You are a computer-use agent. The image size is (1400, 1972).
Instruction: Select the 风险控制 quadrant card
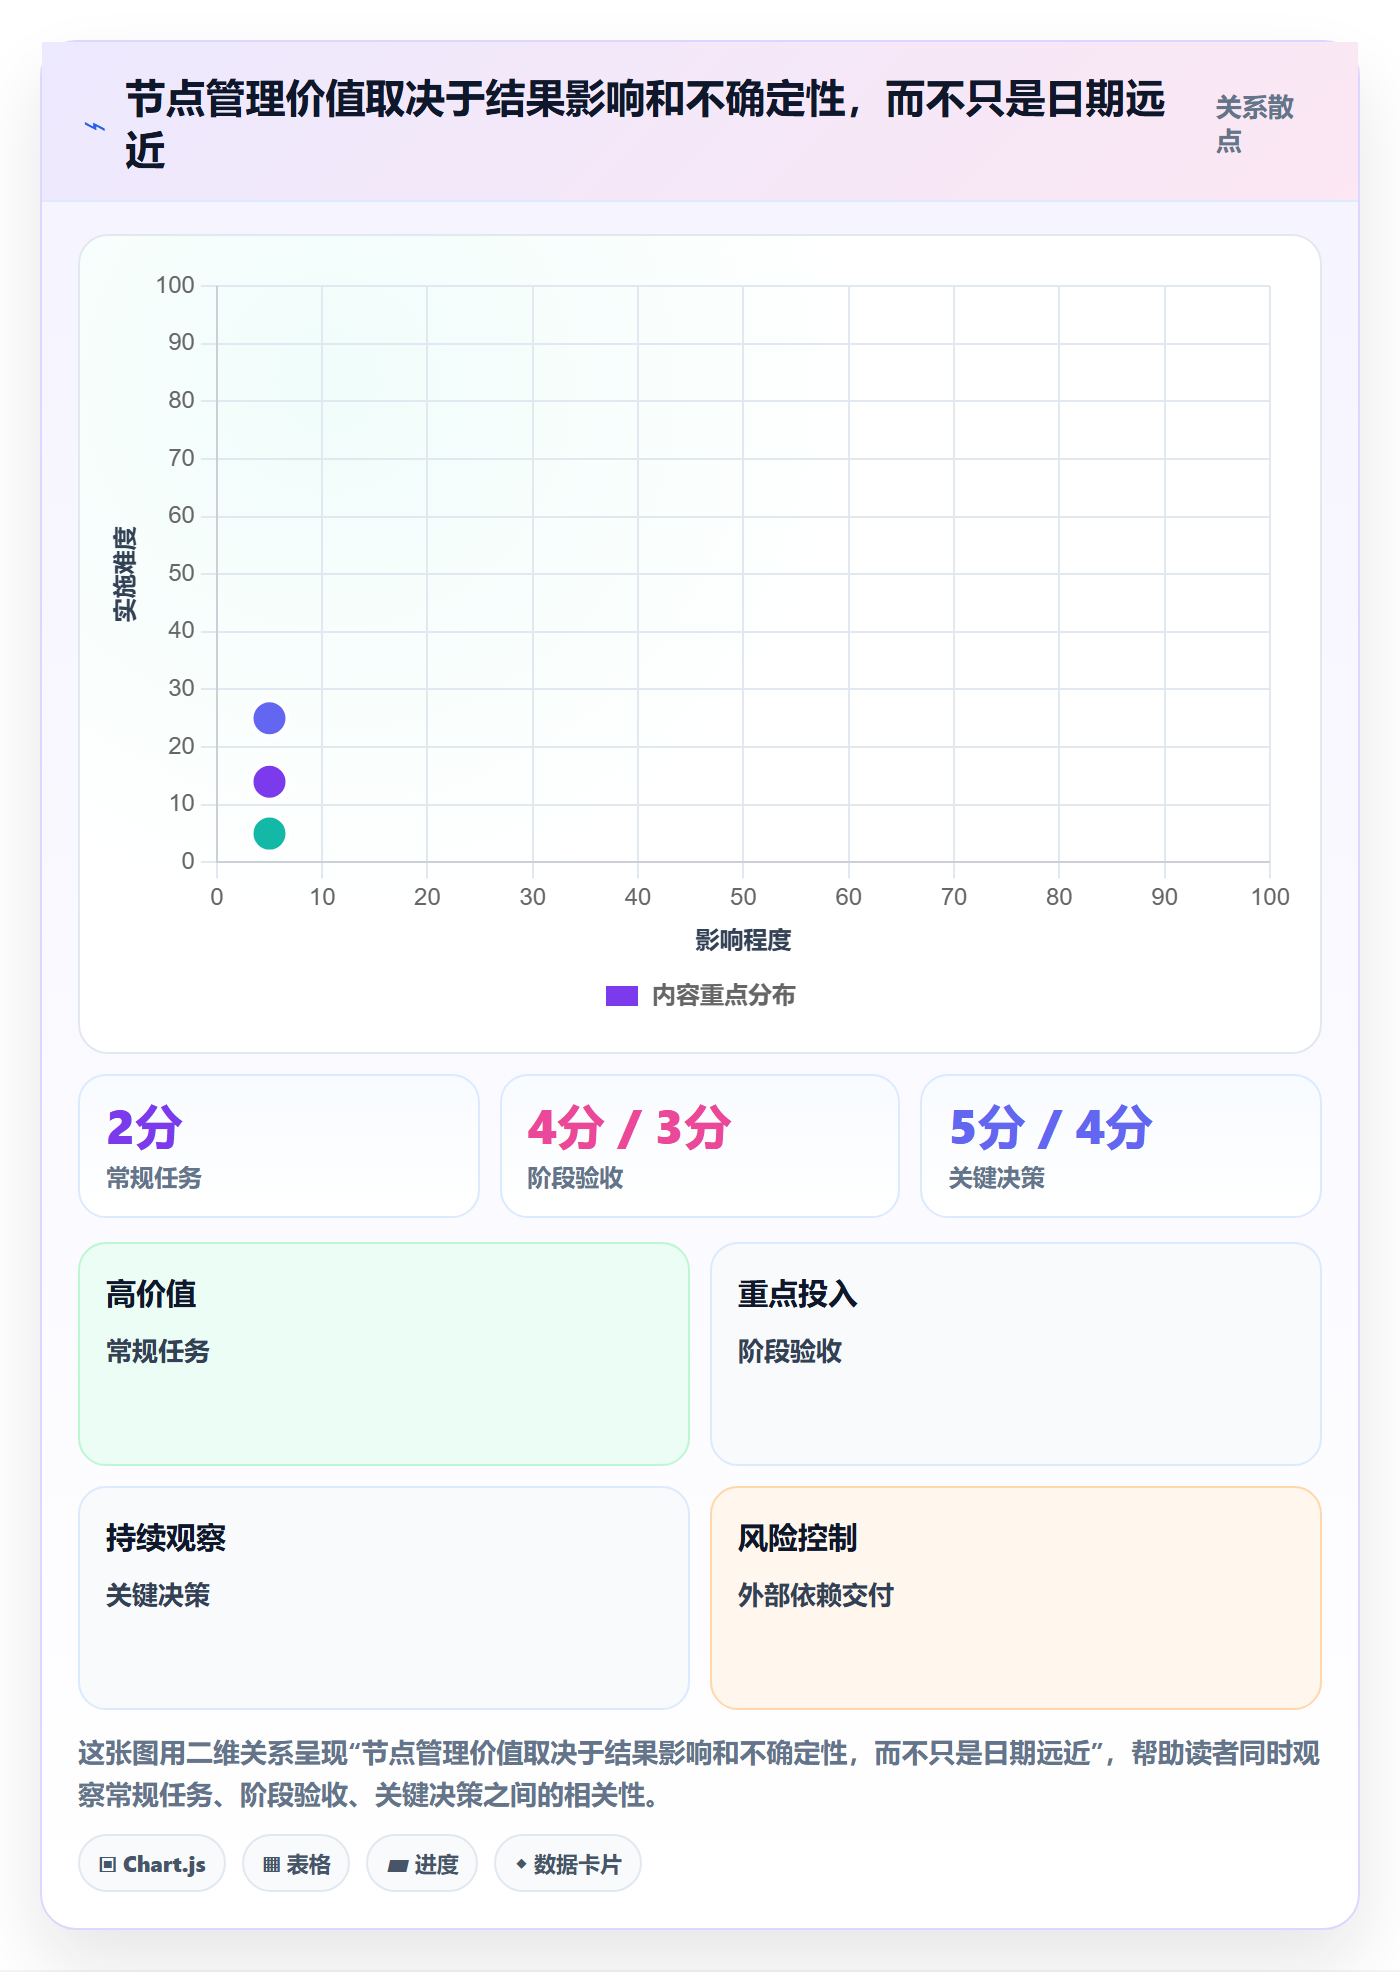(x=1015, y=1598)
